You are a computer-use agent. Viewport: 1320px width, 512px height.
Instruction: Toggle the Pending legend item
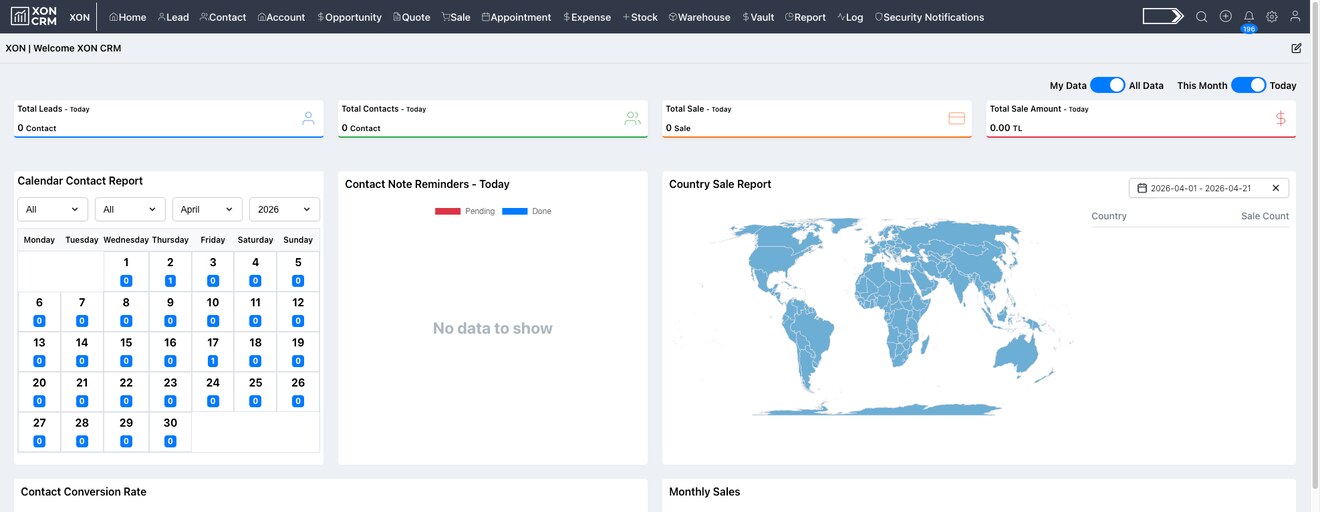pos(464,211)
